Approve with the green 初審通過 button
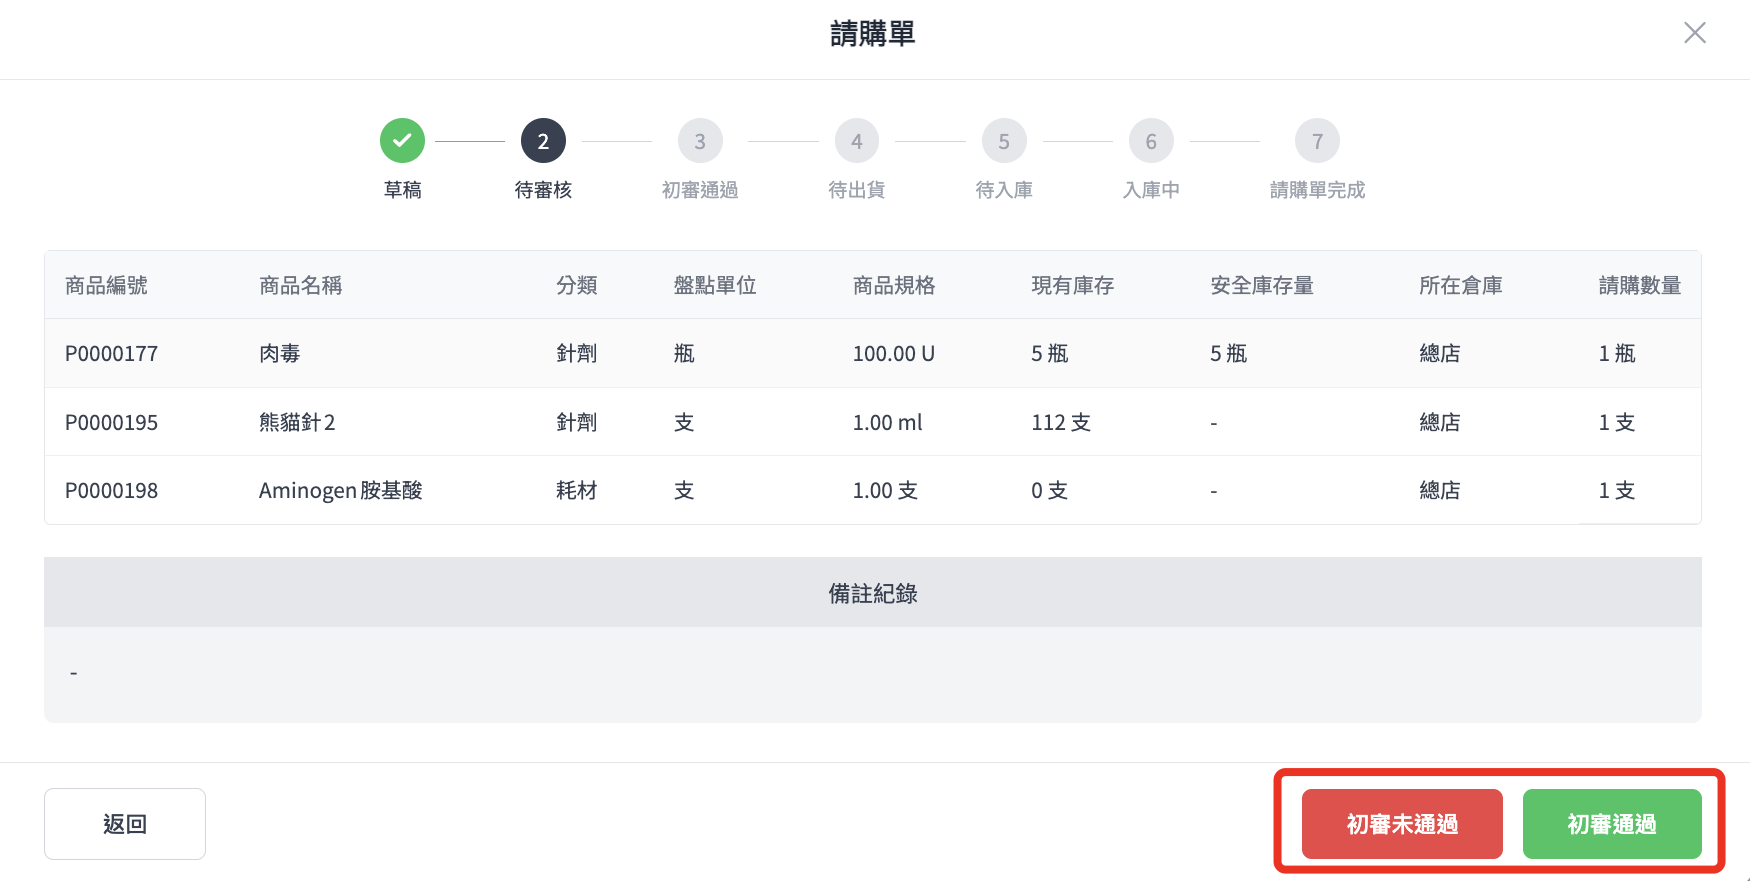This screenshot has height=881, width=1750. point(1611,824)
